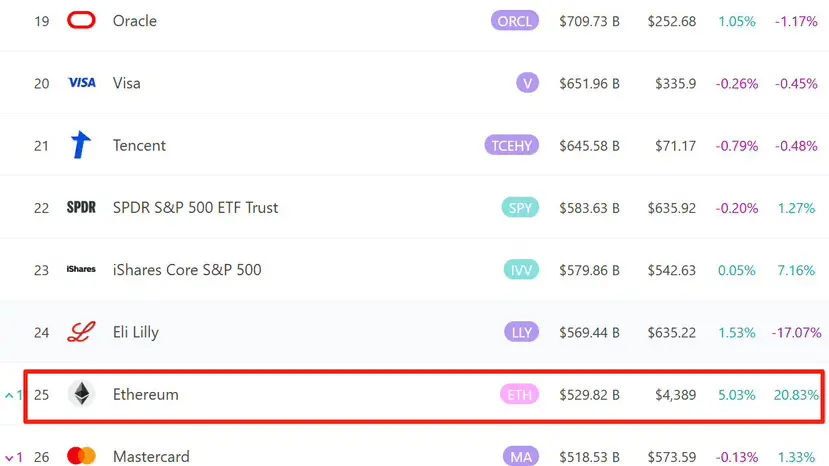Click the Eli Lilly red script logo
This screenshot has width=829, height=466.
click(81, 332)
